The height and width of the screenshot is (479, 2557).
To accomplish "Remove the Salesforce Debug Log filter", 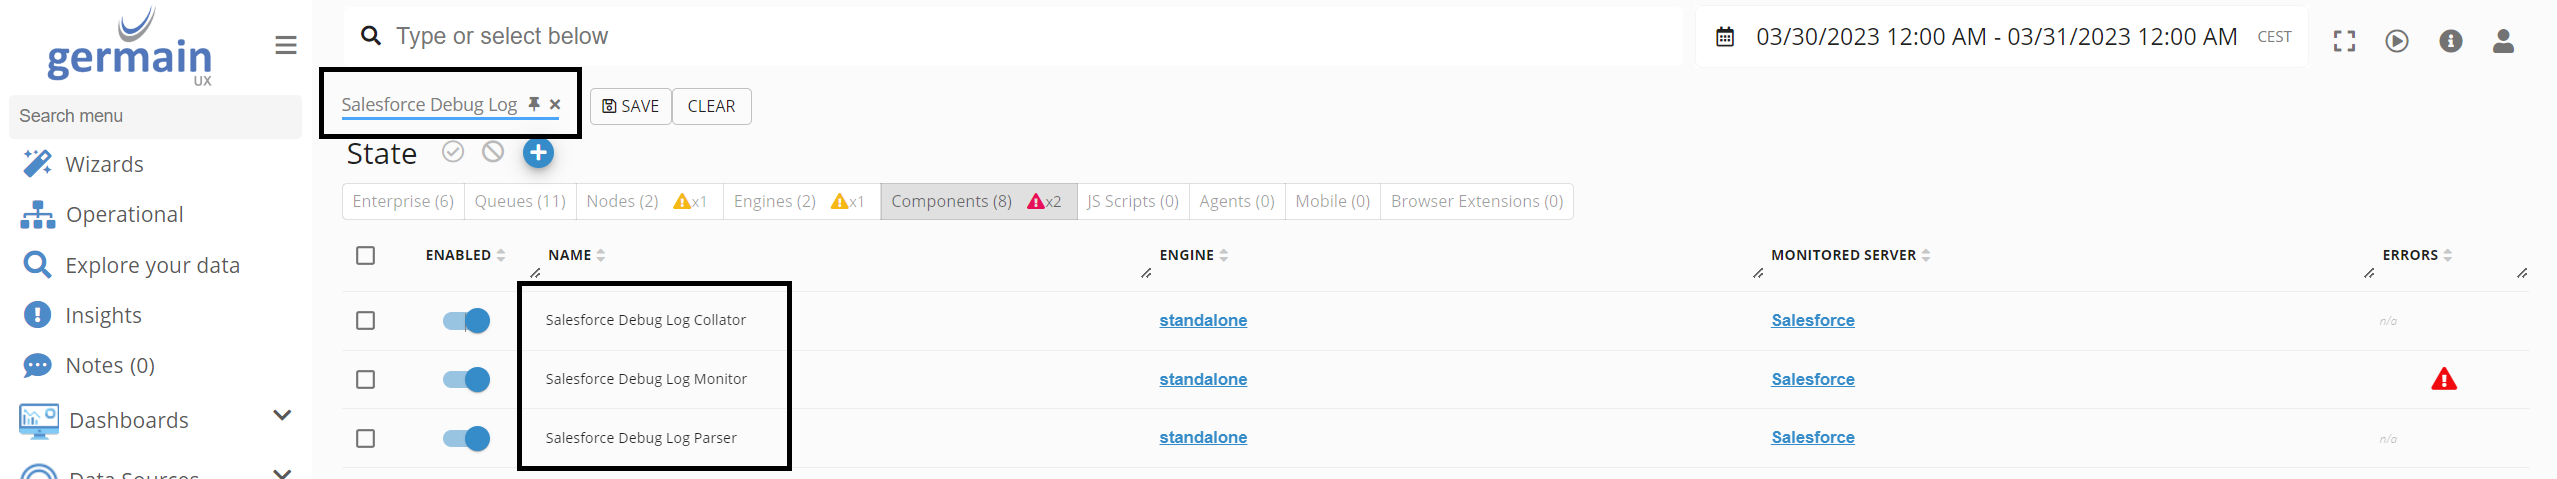I will (x=555, y=104).
